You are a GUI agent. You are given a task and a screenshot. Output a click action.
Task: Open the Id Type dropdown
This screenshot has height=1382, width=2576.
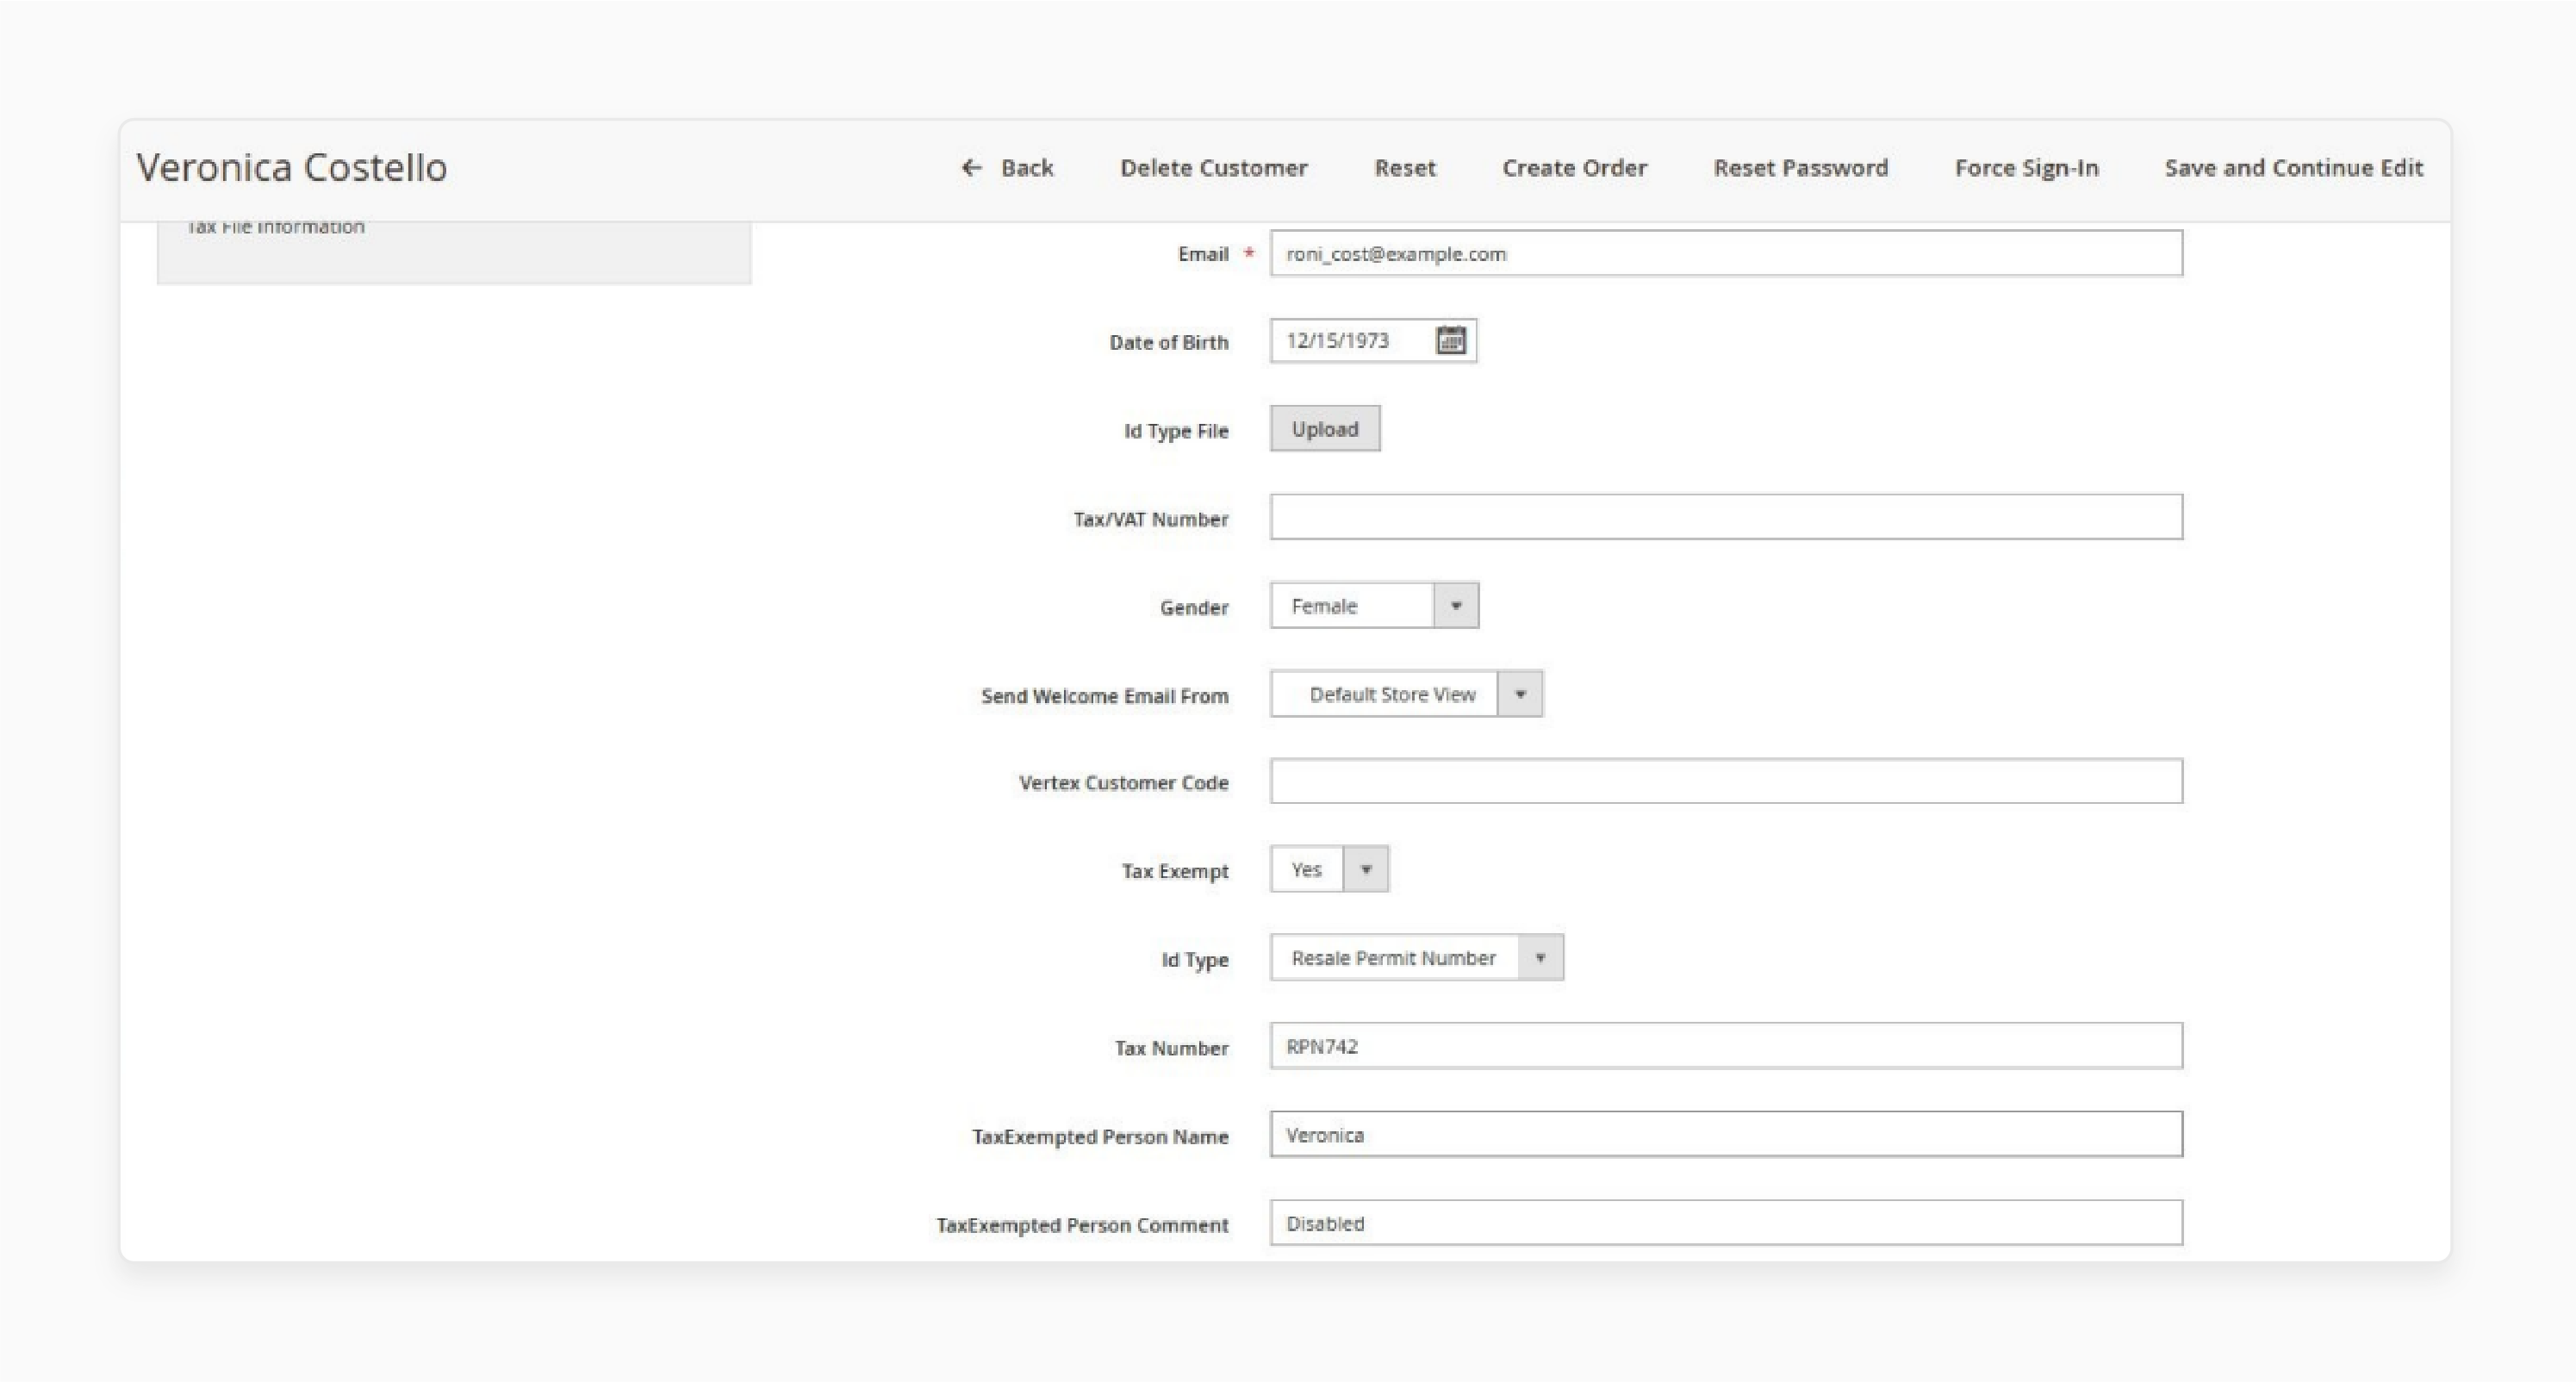(x=1416, y=958)
